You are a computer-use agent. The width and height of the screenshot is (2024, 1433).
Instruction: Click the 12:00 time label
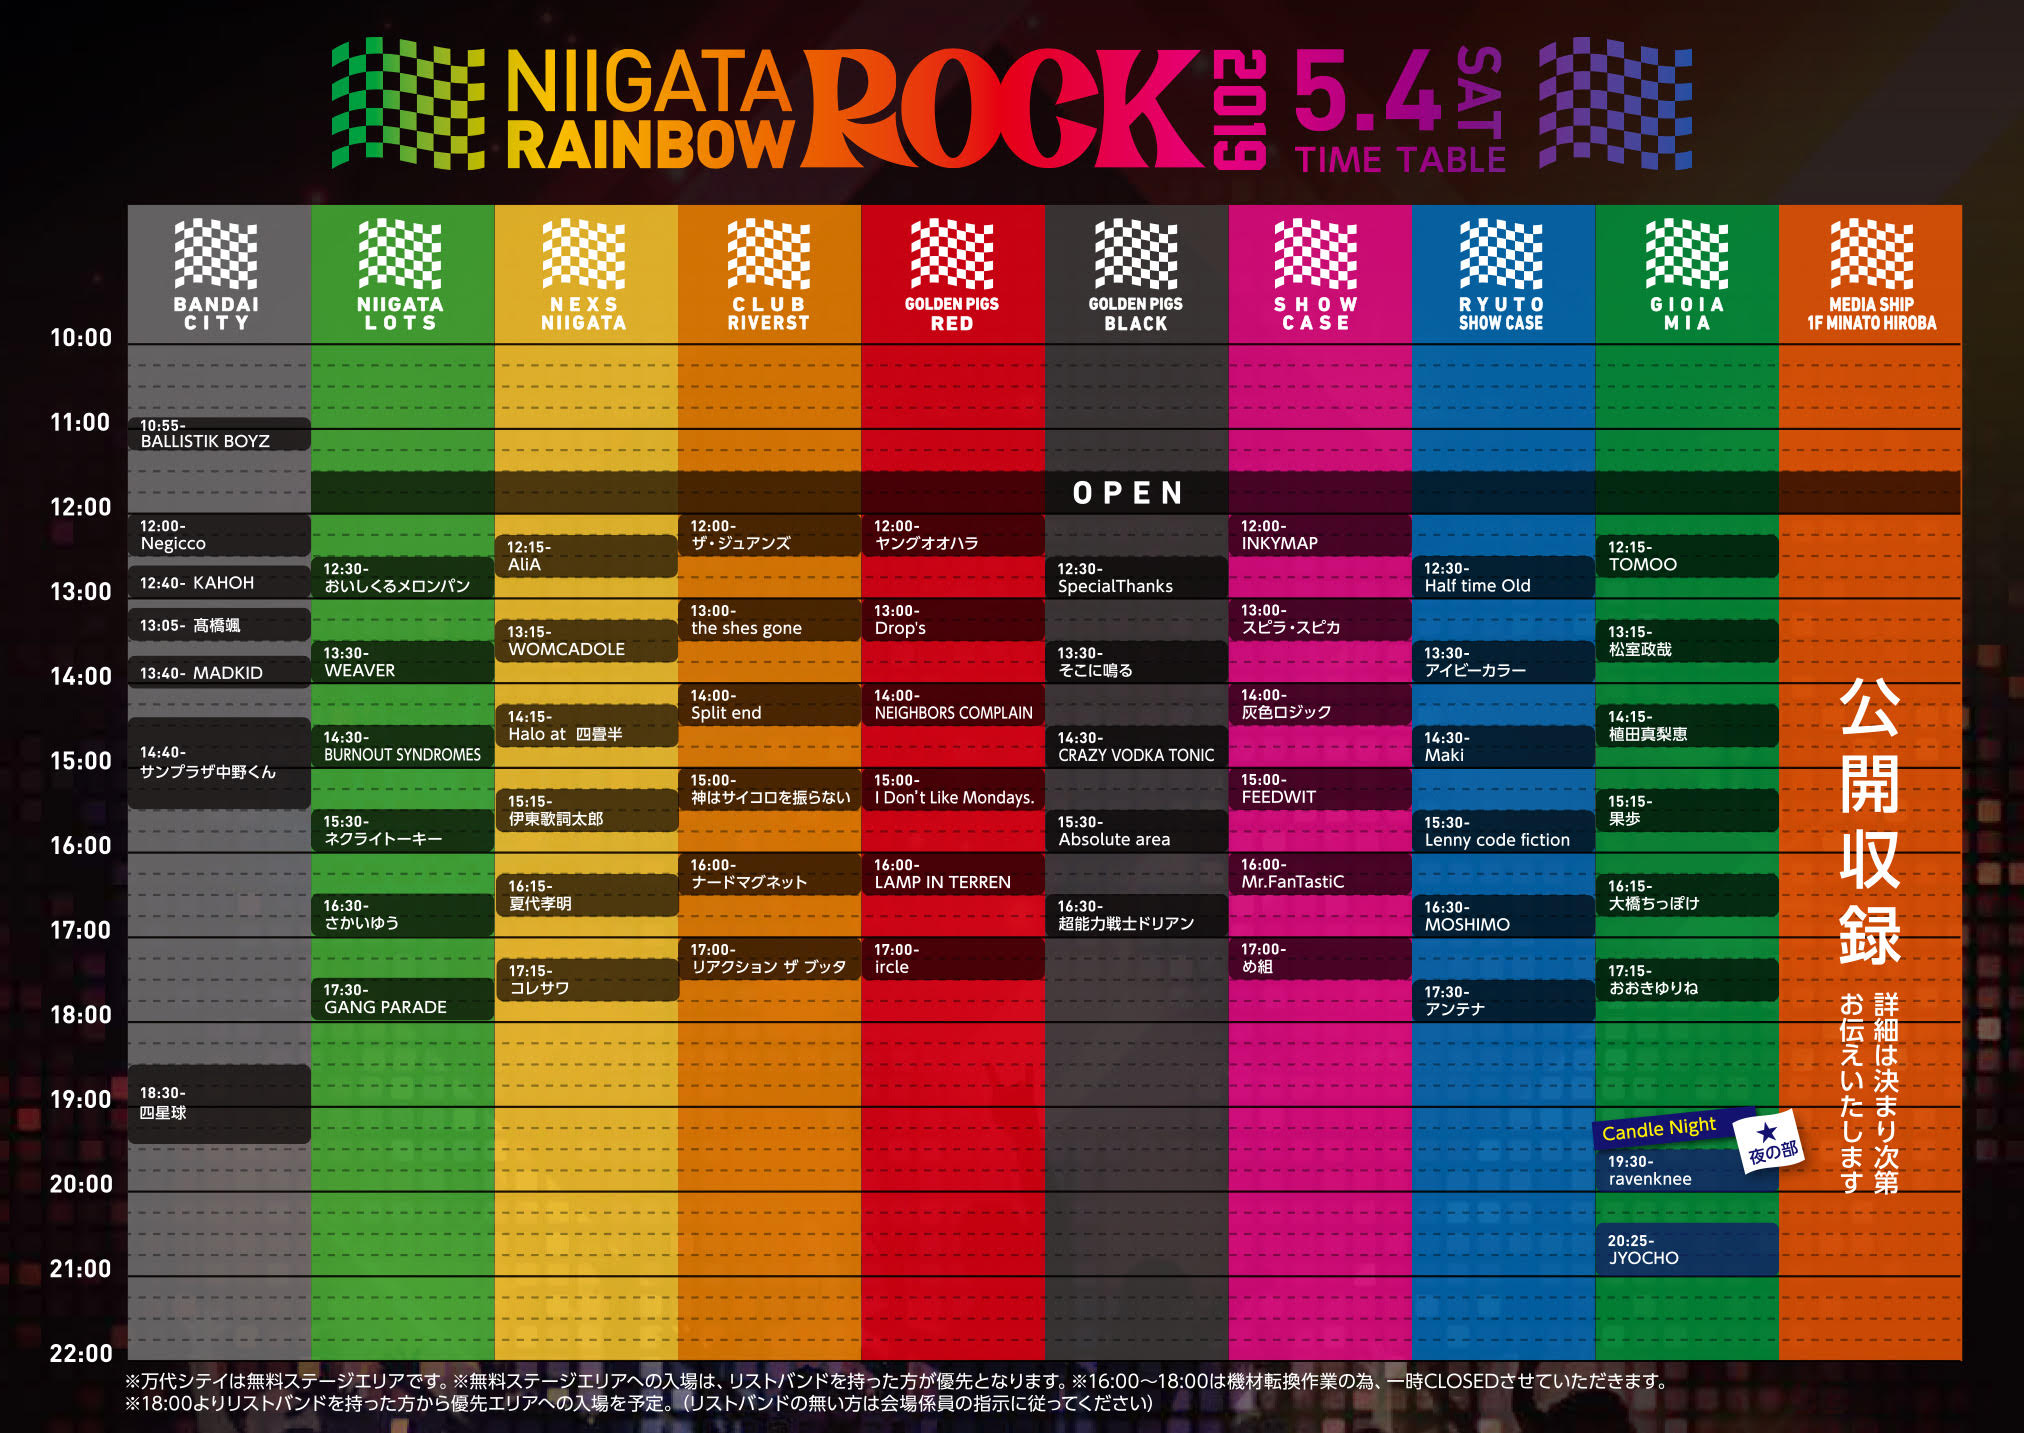pos(81,507)
